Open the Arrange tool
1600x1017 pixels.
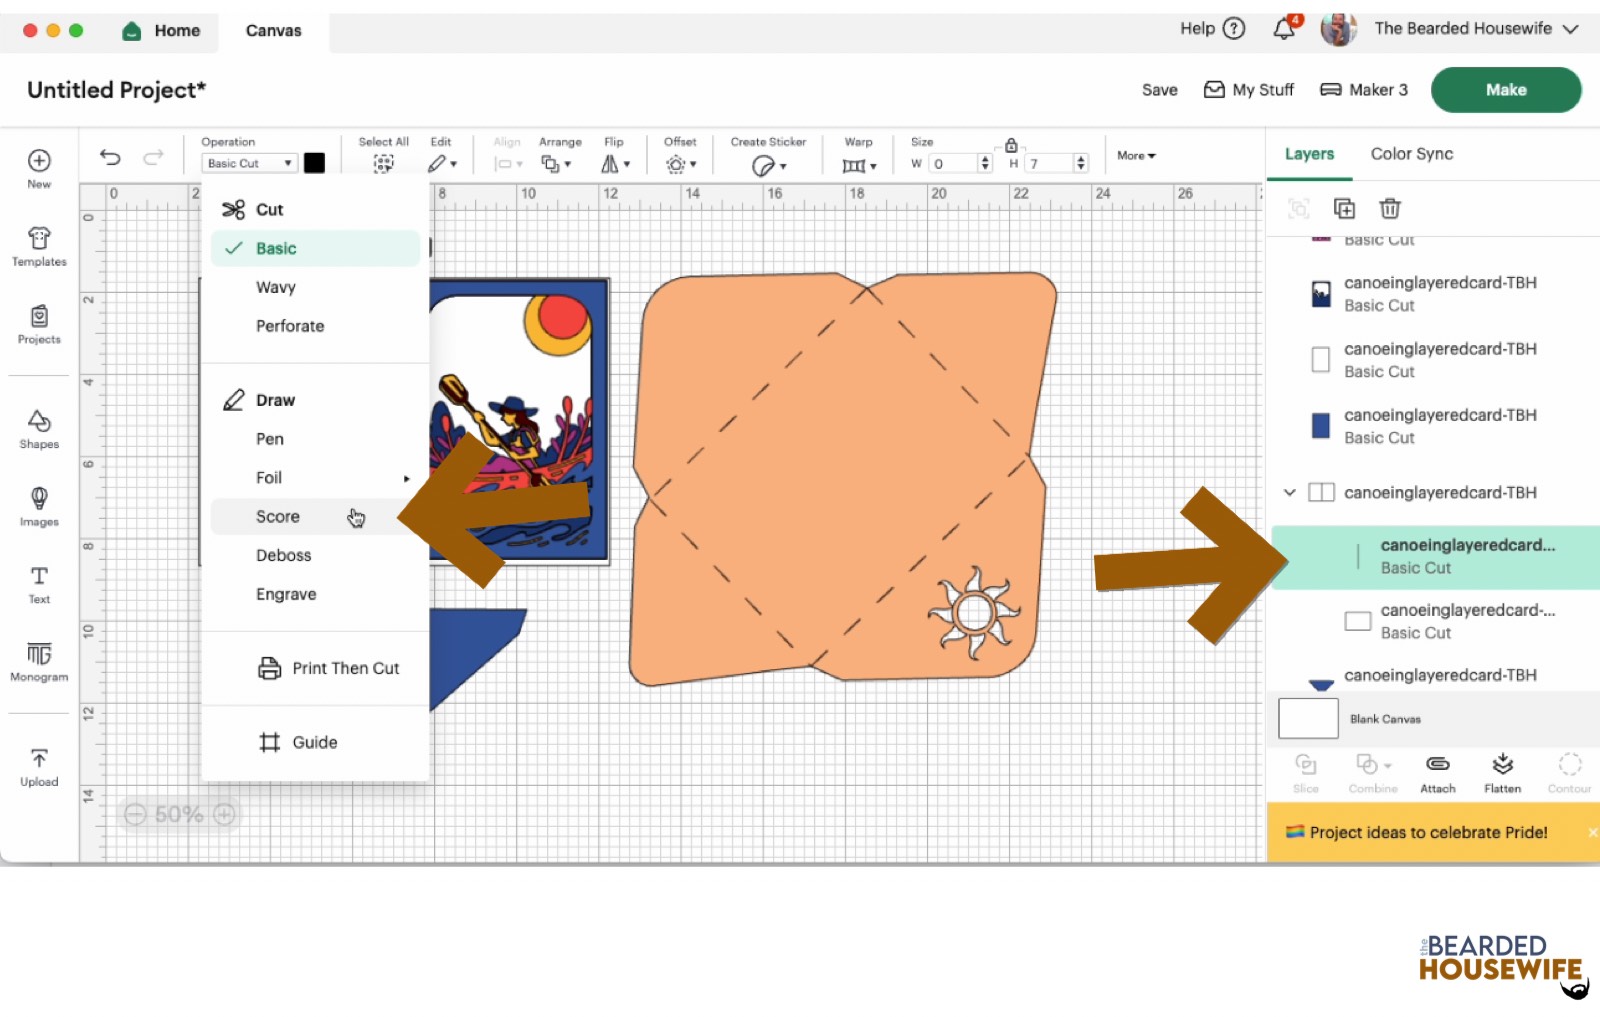pos(556,164)
